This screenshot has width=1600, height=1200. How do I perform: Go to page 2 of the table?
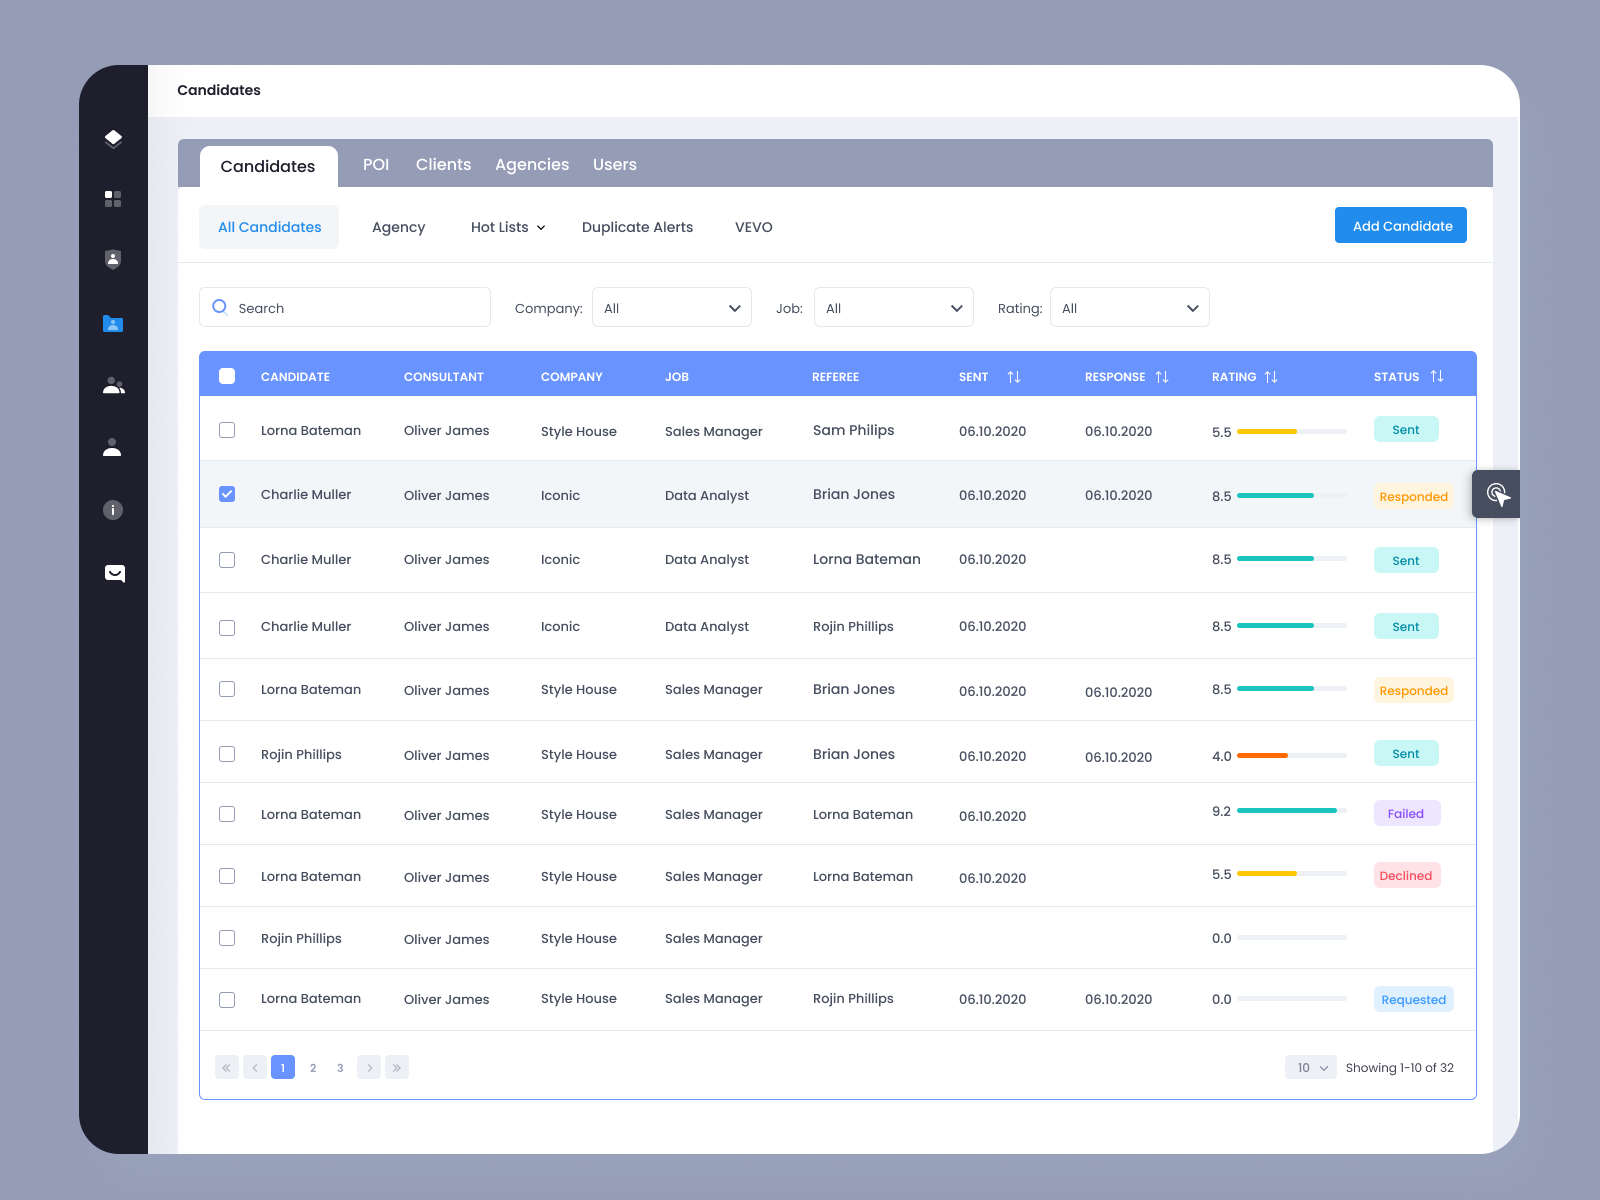click(x=313, y=1067)
